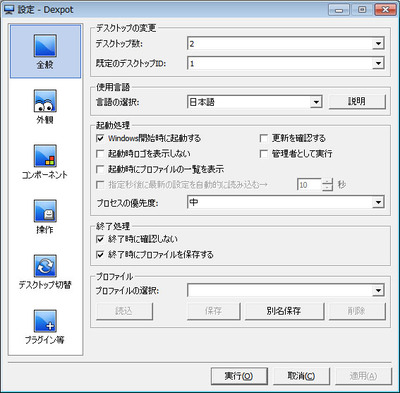Click the seconds spinner up arrow
The height and width of the screenshot is (393, 400).
[328, 182]
